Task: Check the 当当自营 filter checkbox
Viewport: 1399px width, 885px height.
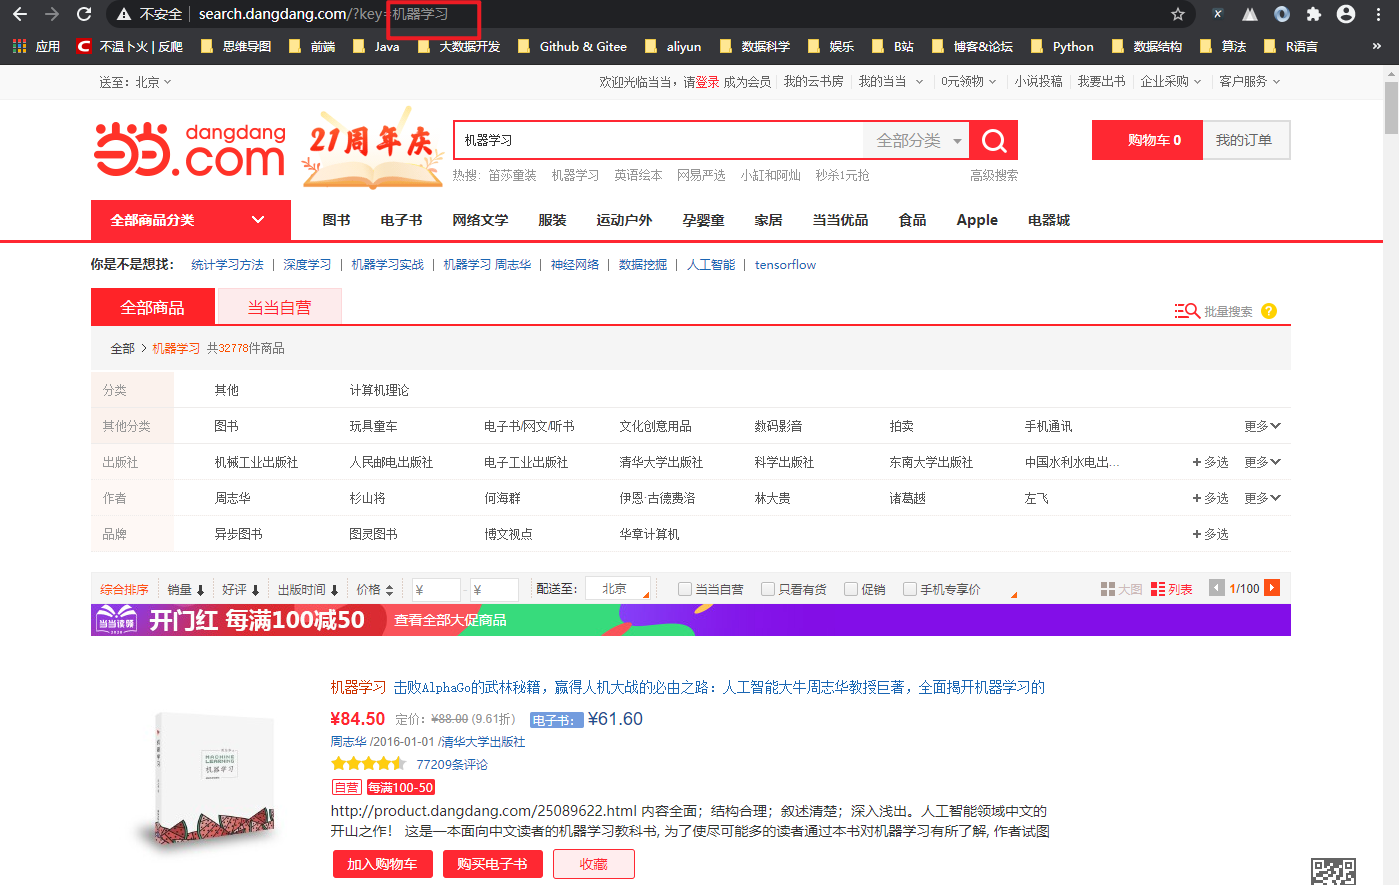Action: [x=685, y=589]
